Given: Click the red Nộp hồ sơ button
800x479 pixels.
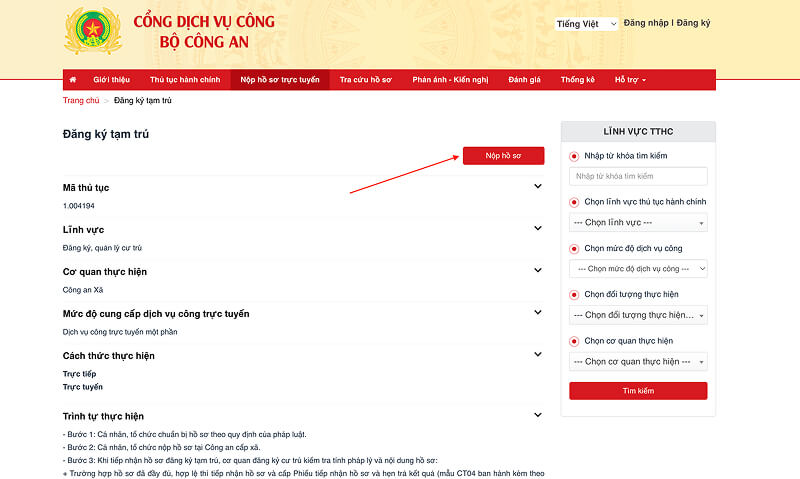Looking at the screenshot, I should point(503,155).
